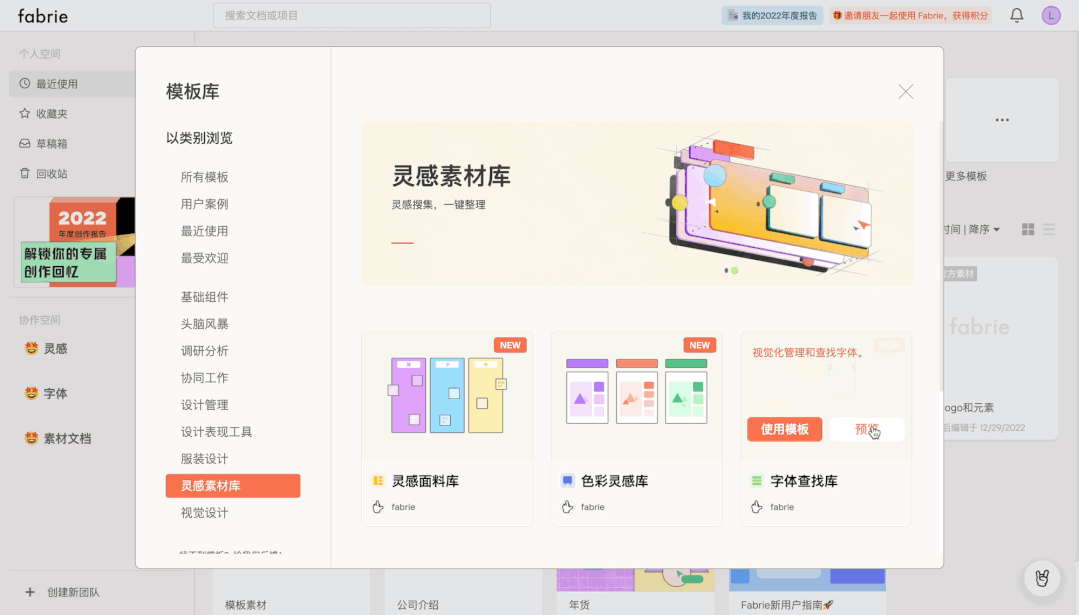The height and width of the screenshot is (615, 1079).
Task: Select the 协同工作 category
Action: click(204, 378)
